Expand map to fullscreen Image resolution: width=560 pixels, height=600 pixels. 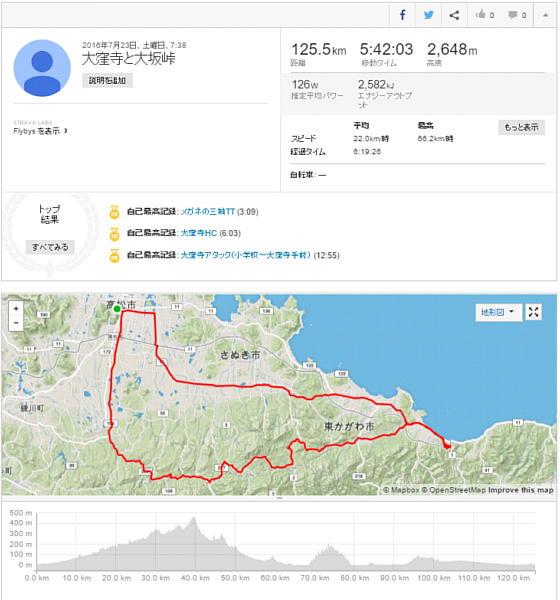[x=534, y=312]
